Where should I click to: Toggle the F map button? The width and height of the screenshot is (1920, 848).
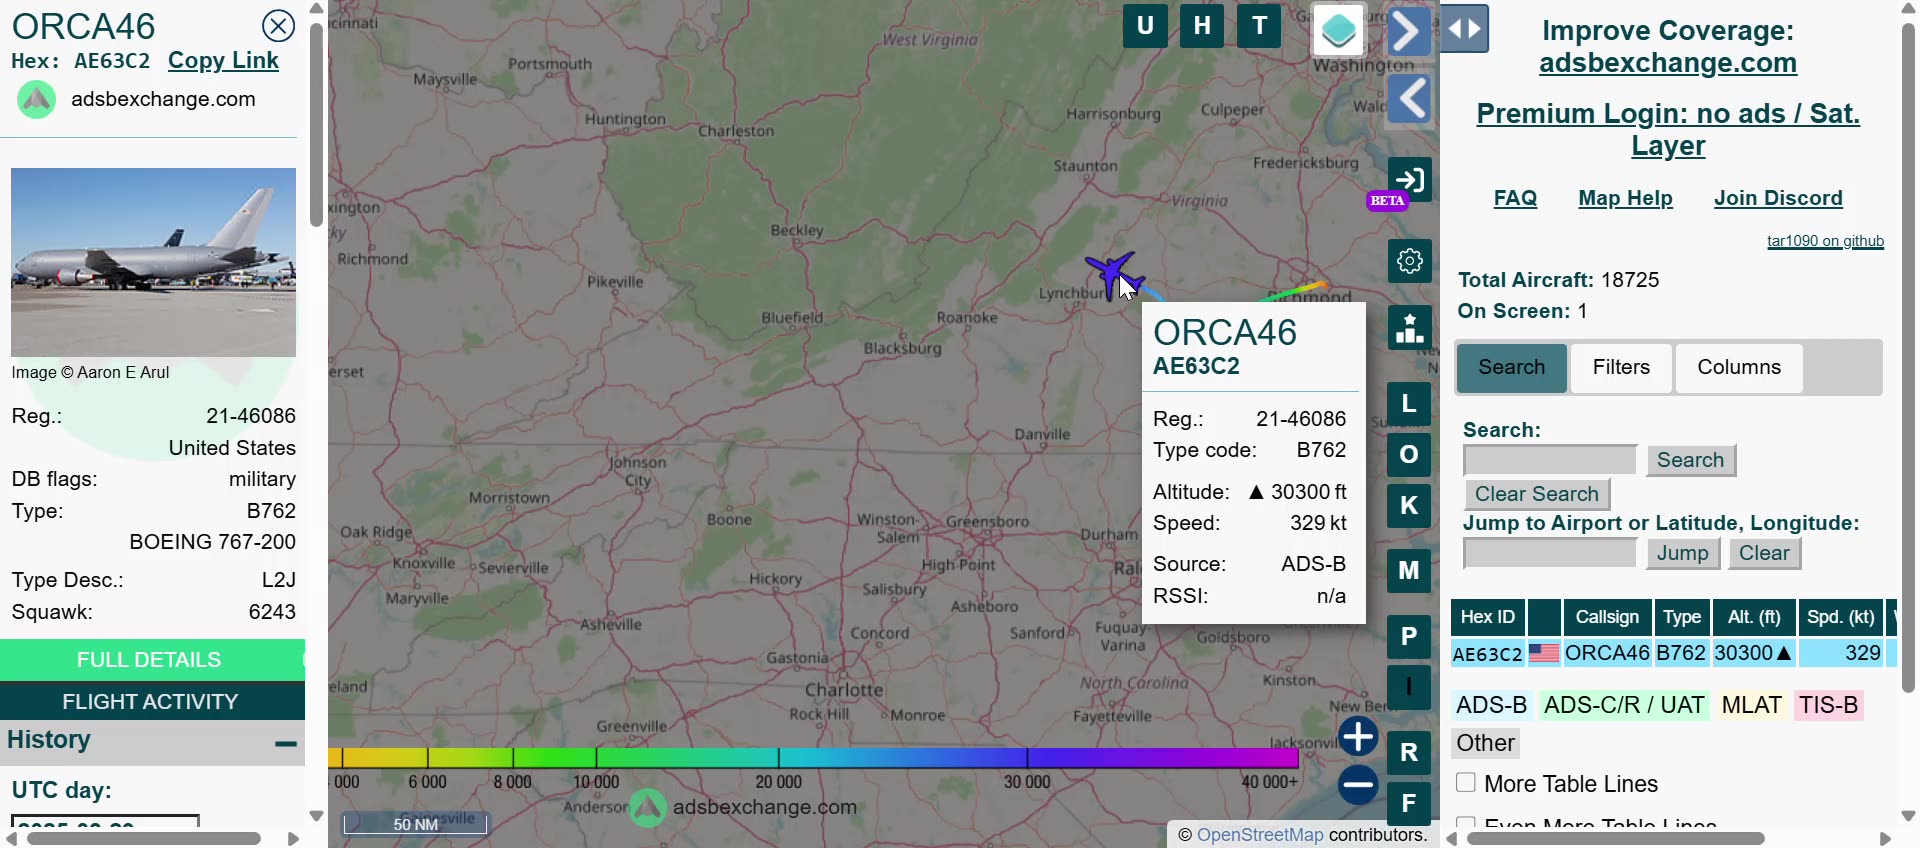coord(1409,803)
